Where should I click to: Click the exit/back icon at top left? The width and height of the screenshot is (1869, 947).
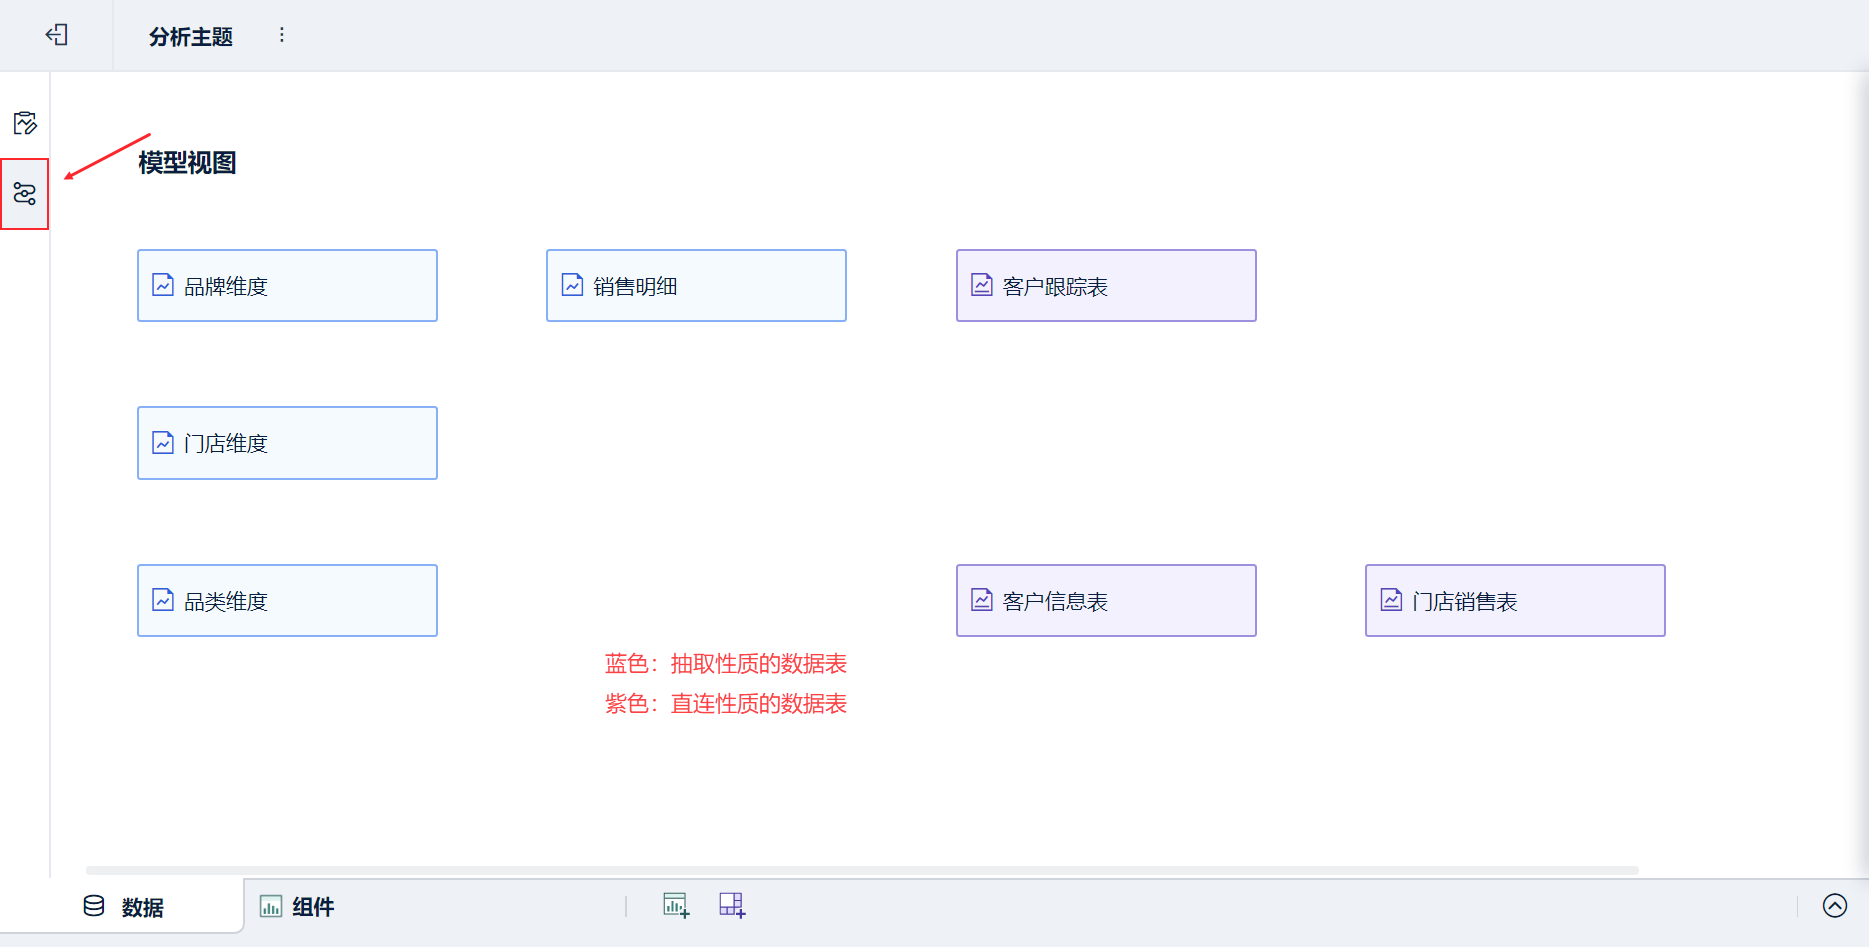pyautogui.click(x=56, y=35)
